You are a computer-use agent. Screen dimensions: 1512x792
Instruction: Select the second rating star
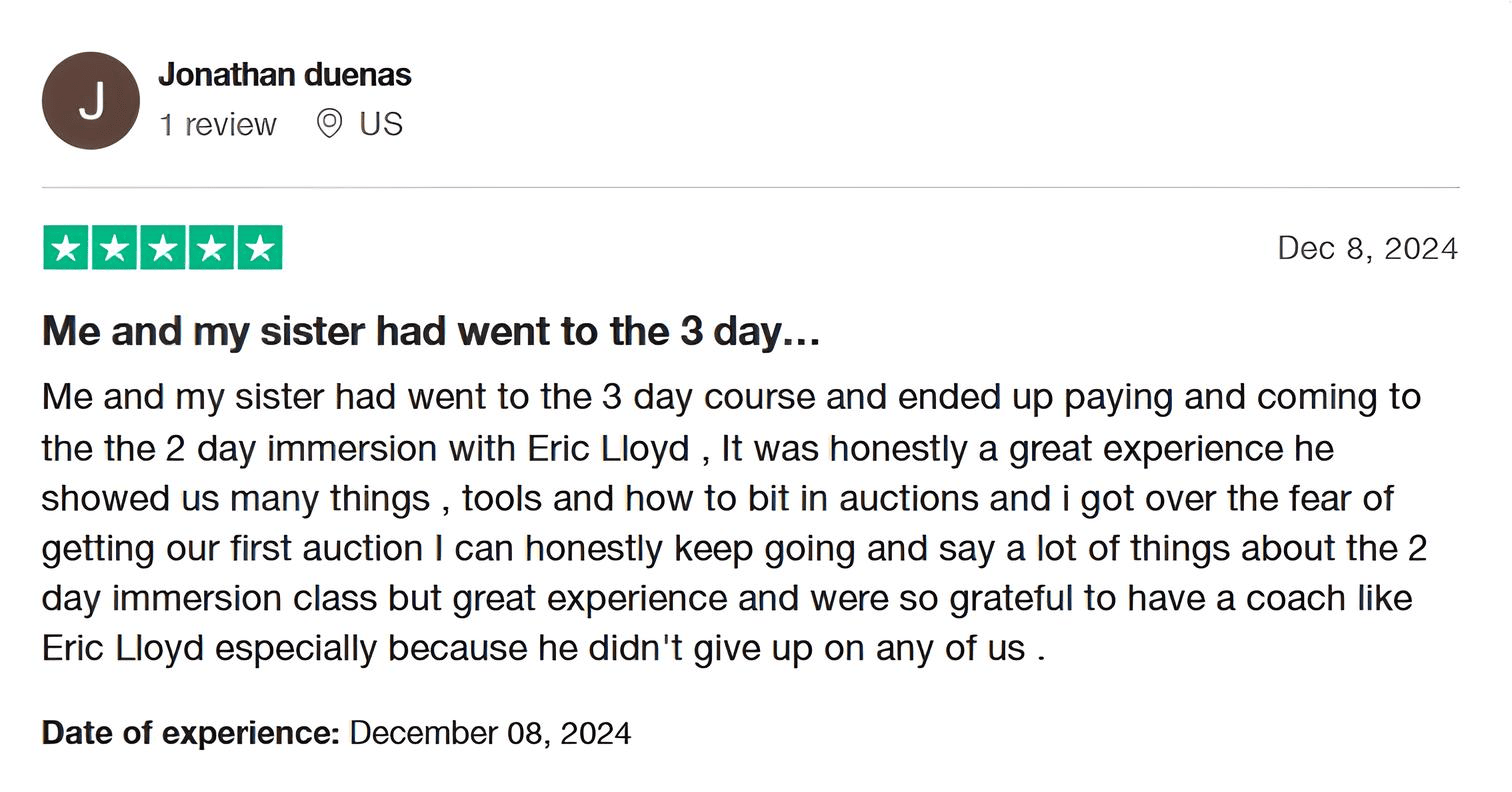114,248
